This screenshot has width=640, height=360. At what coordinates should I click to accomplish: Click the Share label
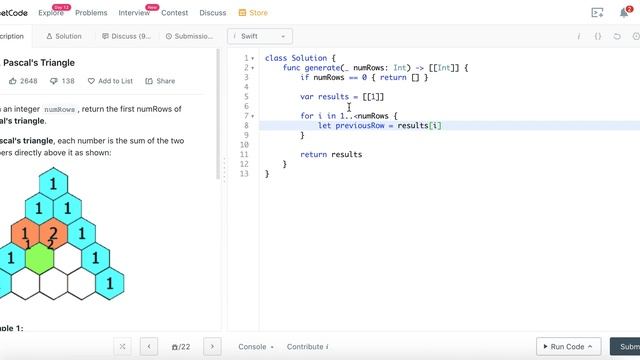click(x=165, y=81)
